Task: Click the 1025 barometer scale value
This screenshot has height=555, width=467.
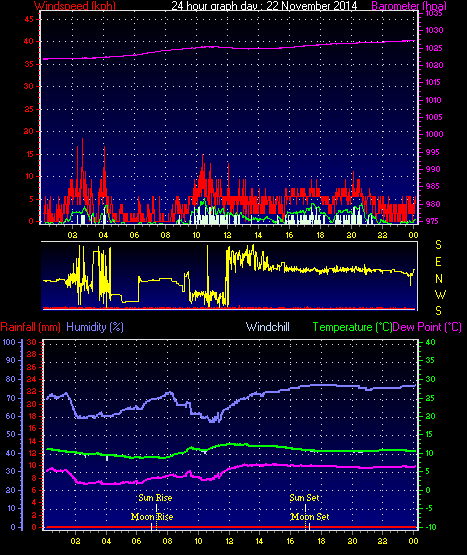Action: [434, 48]
